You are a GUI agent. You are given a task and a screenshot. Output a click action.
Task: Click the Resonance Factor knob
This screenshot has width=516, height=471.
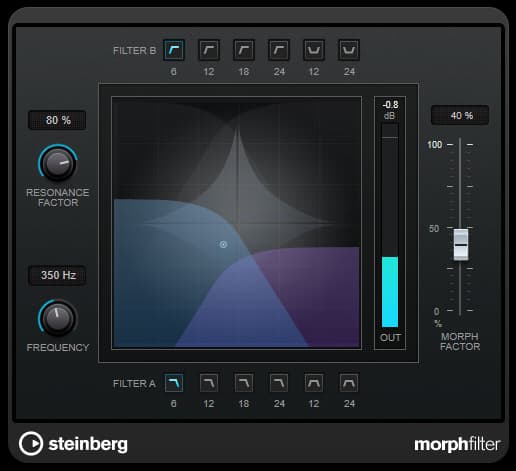(x=58, y=163)
